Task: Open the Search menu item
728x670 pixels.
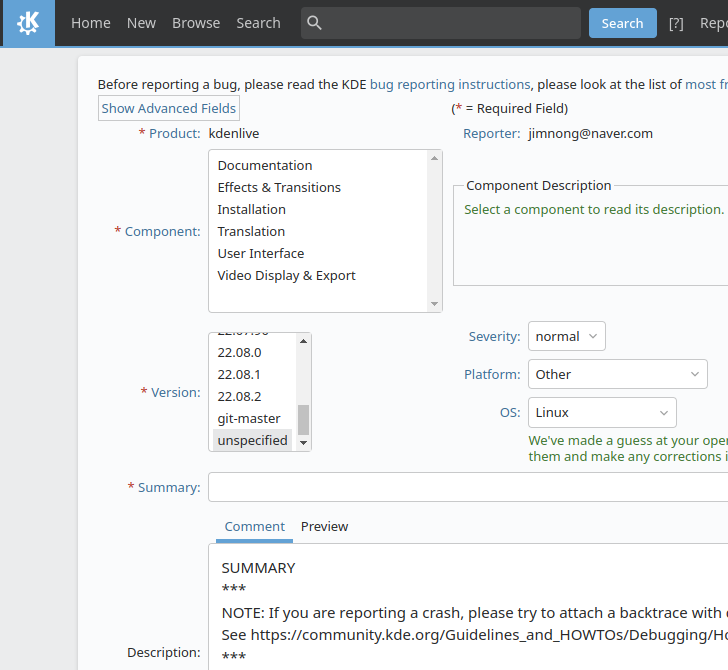Action: [x=258, y=23]
